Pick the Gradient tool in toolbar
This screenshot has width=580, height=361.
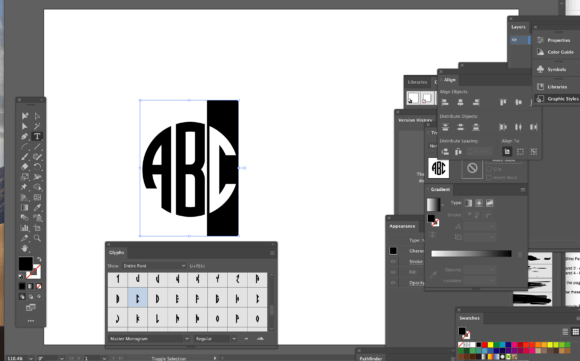(x=25, y=208)
